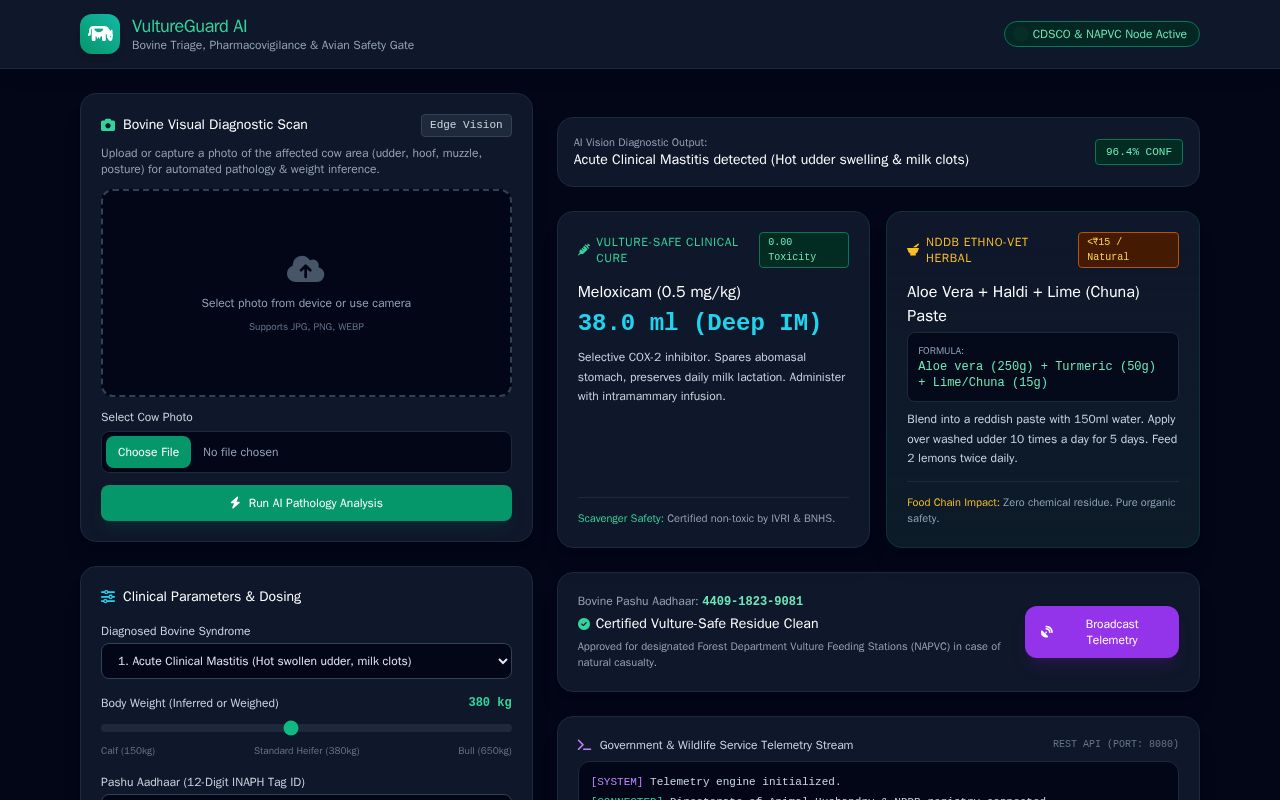Click the satellite icon on Broadcast Telemetry button

1047,632
